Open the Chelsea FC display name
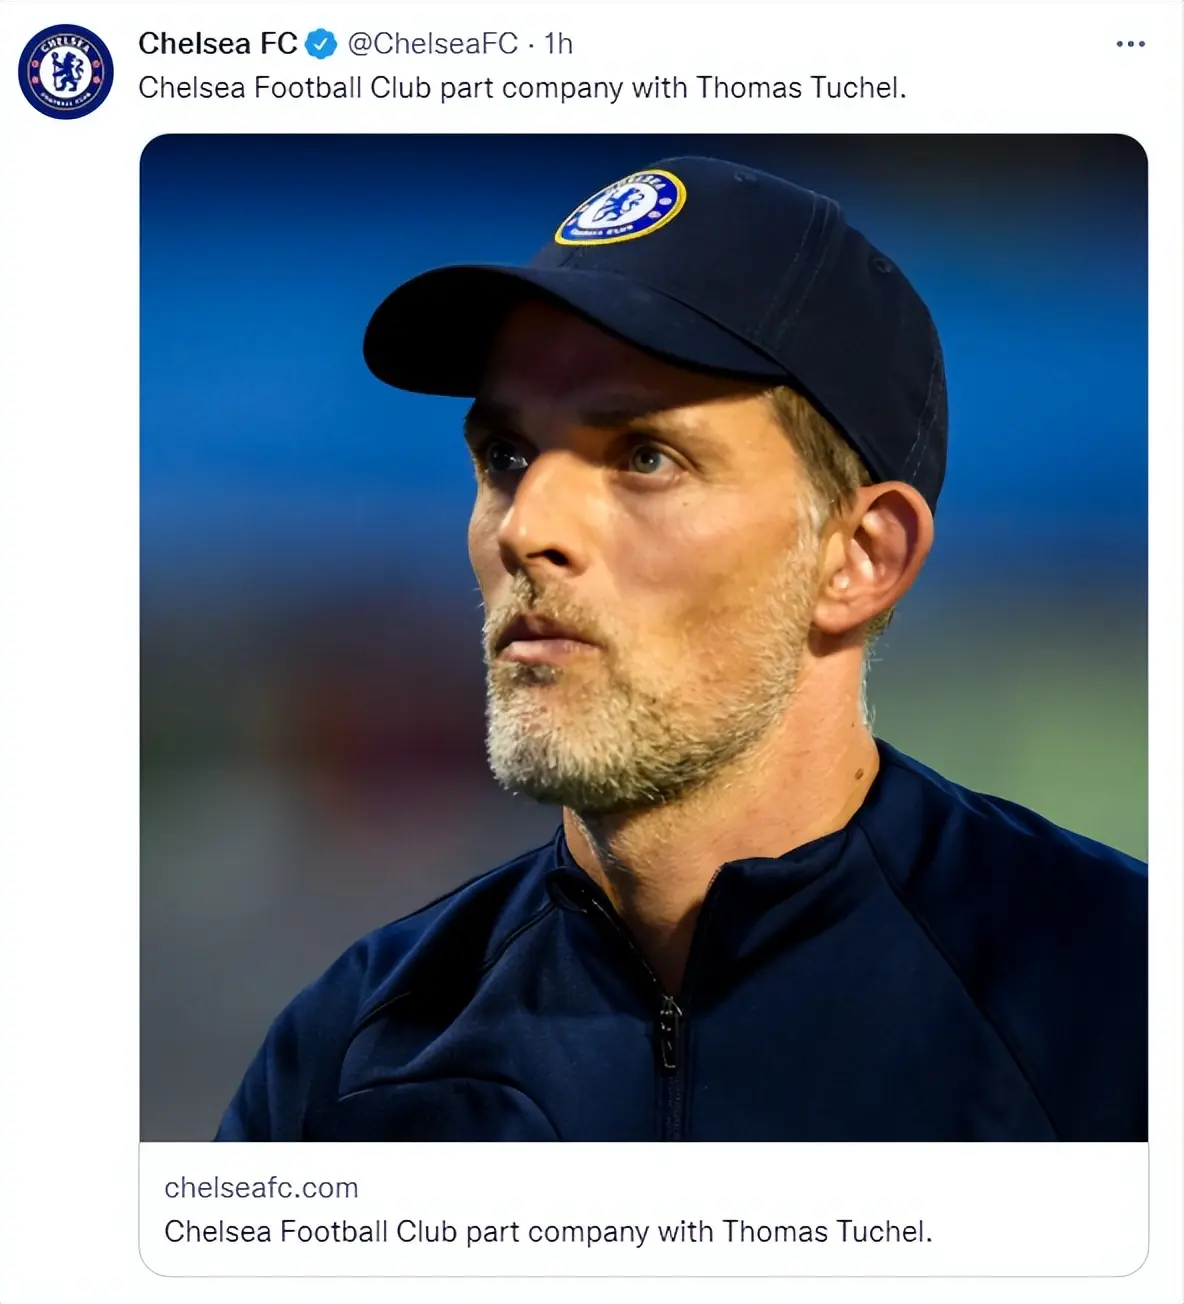This screenshot has width=1184, height=1304. coord(217,44)
